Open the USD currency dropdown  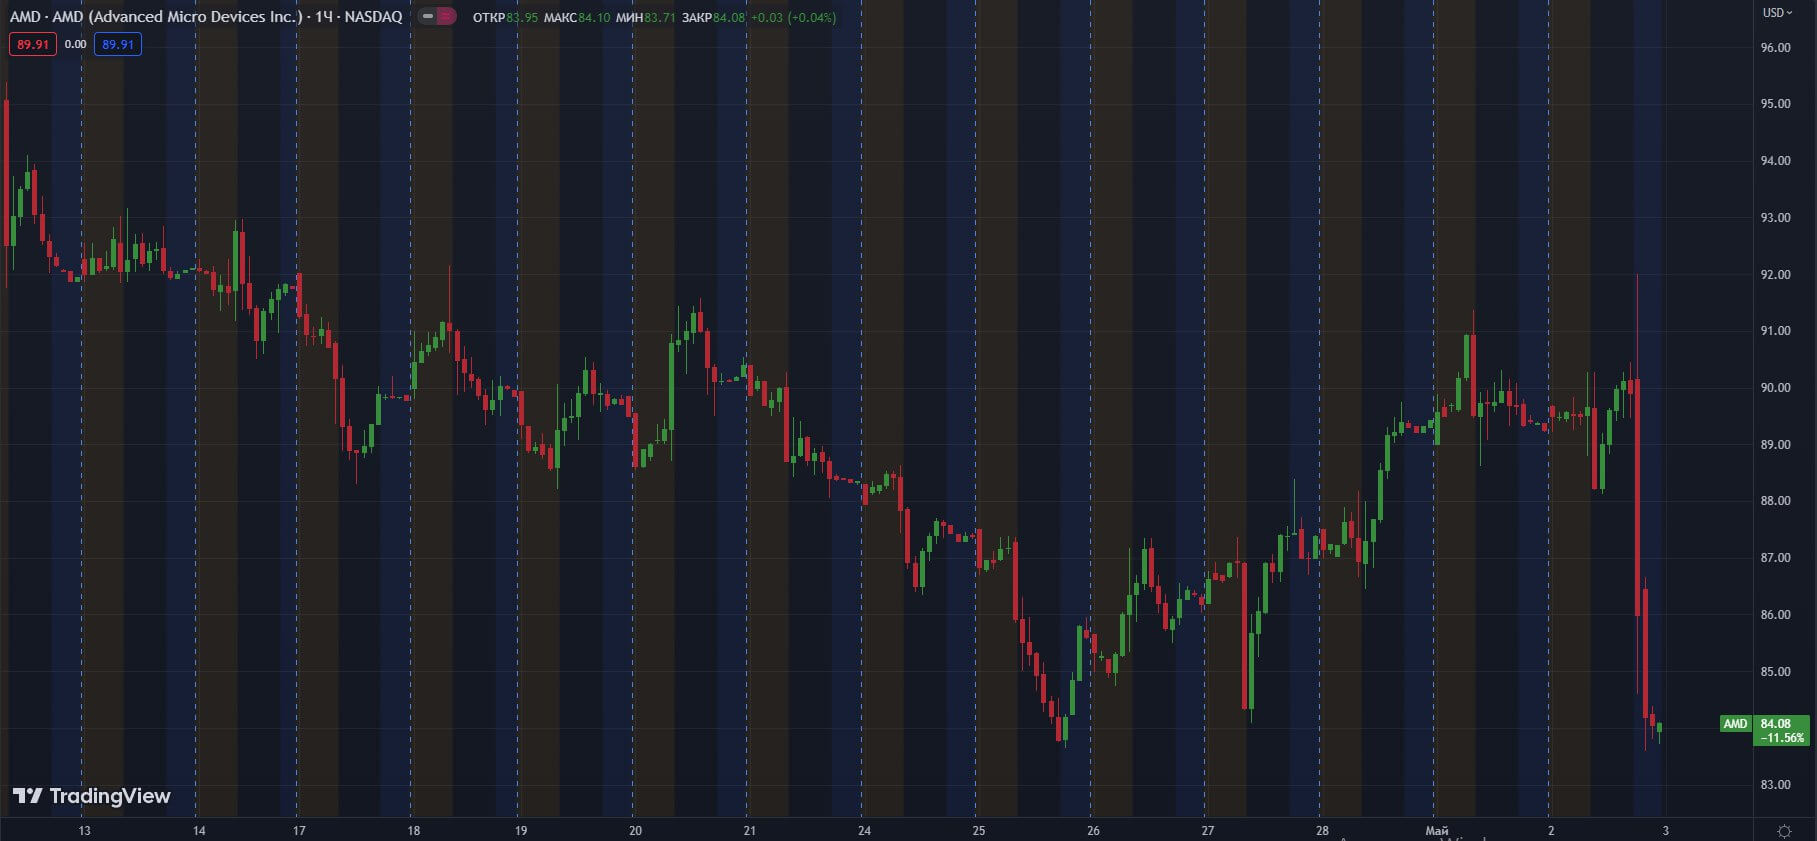tap(1777, 13)
